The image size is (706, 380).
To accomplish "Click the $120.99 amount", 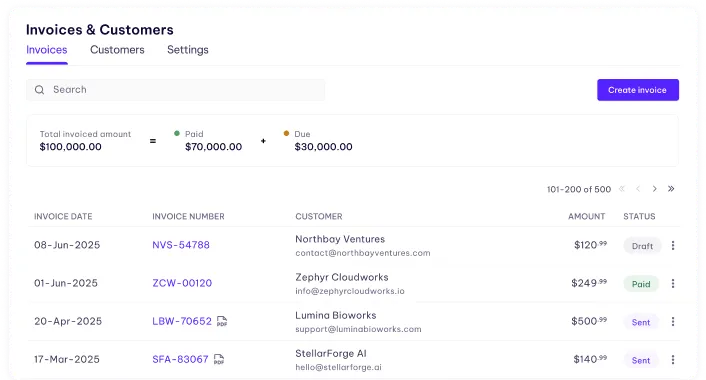I will coord(590,245).
